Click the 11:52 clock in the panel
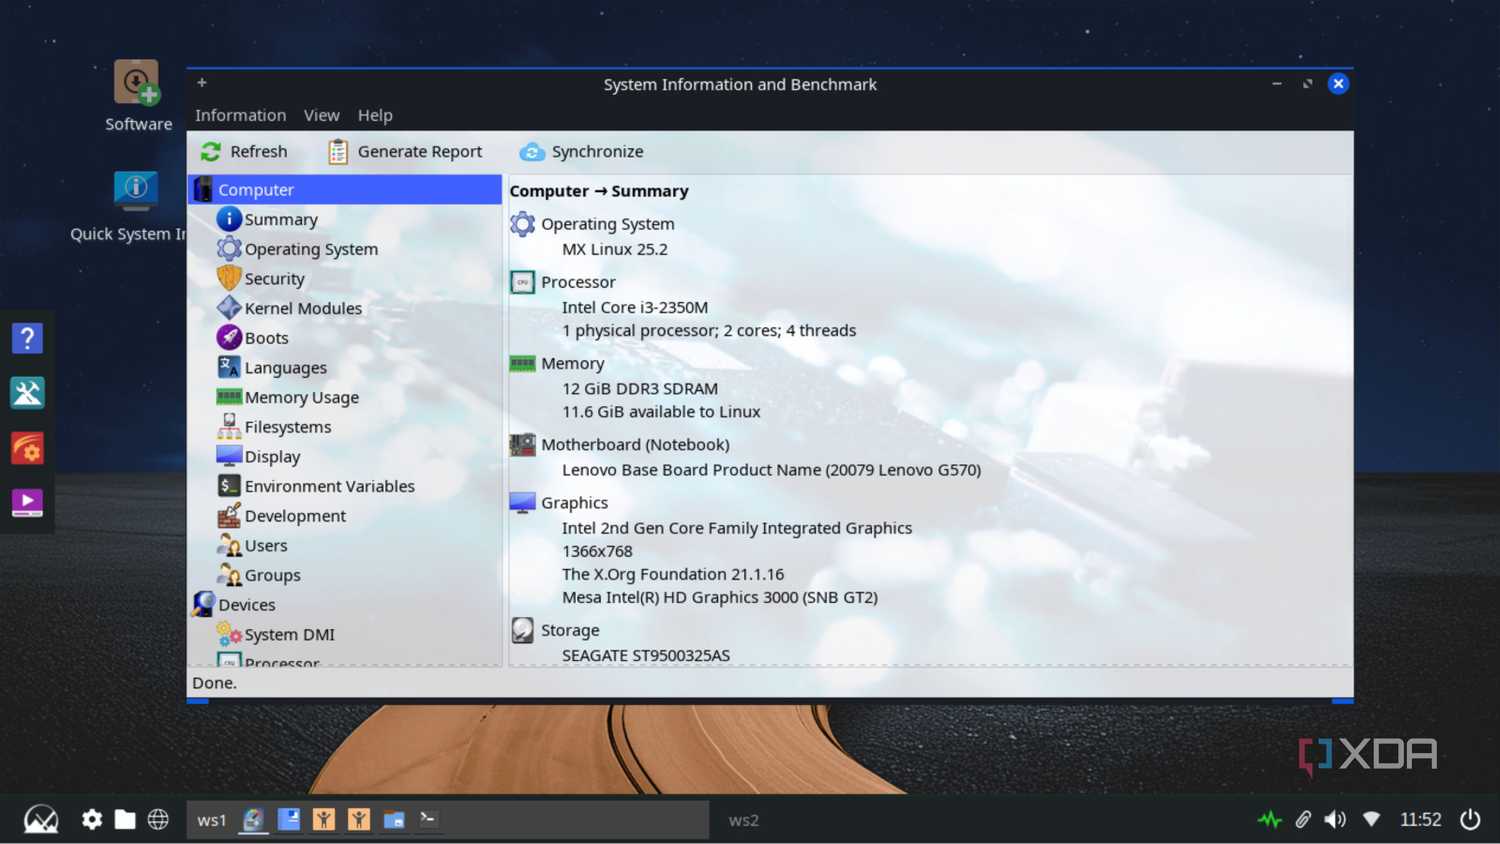 1420,820
